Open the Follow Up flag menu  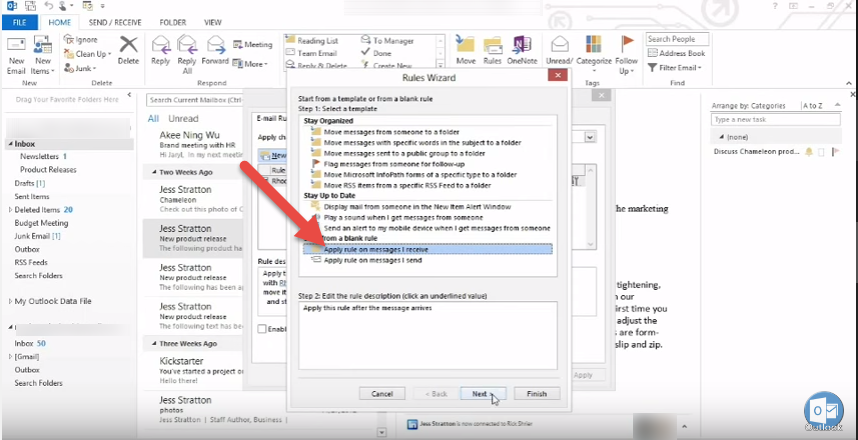(x=627, y=55)
